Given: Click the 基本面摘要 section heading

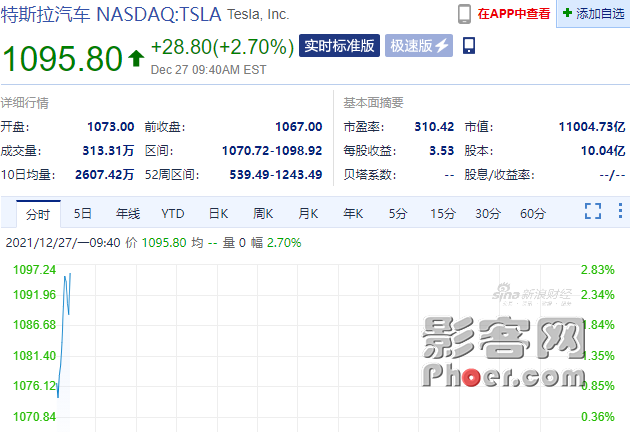Looking at the screenshot, I should (373, 103).
